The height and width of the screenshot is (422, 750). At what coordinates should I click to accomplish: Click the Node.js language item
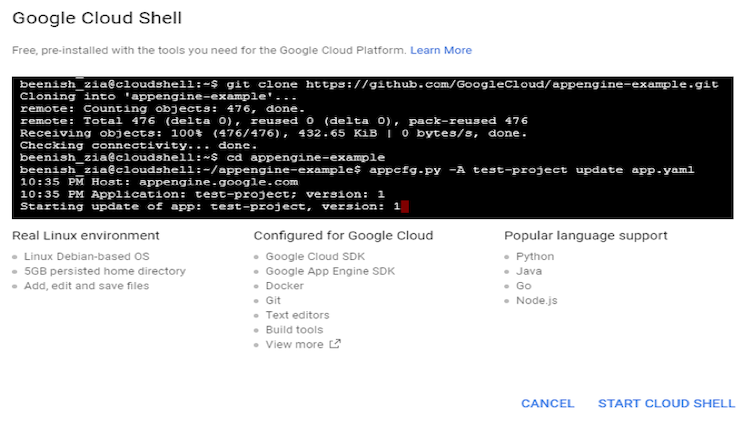pos(536,300)
